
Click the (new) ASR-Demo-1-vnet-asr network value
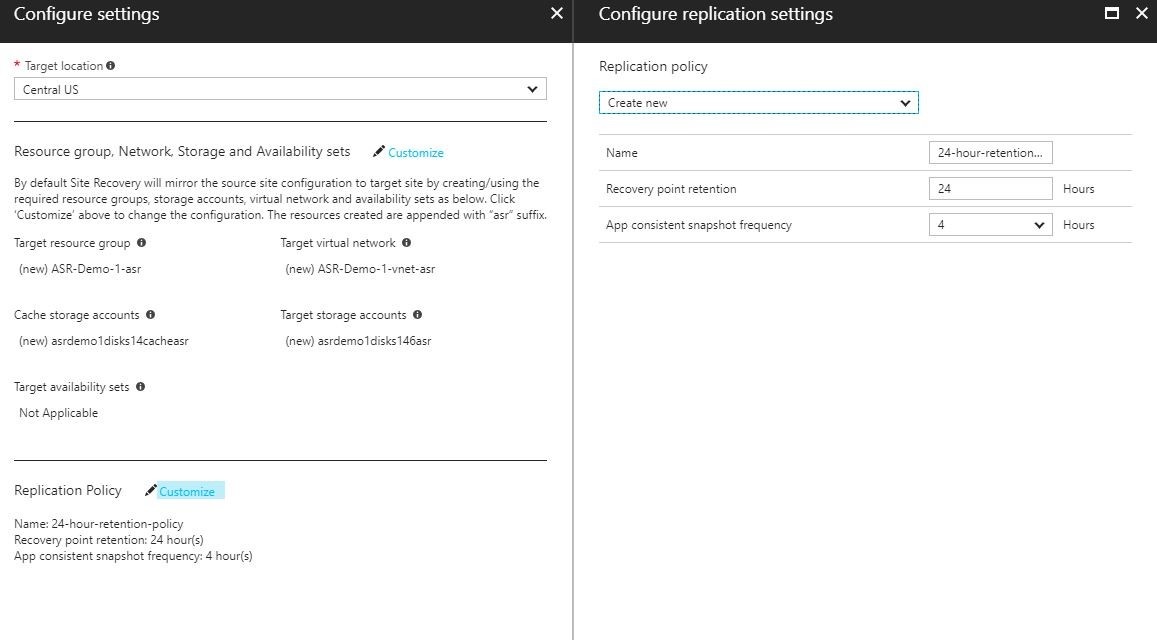tap(360, 269)
